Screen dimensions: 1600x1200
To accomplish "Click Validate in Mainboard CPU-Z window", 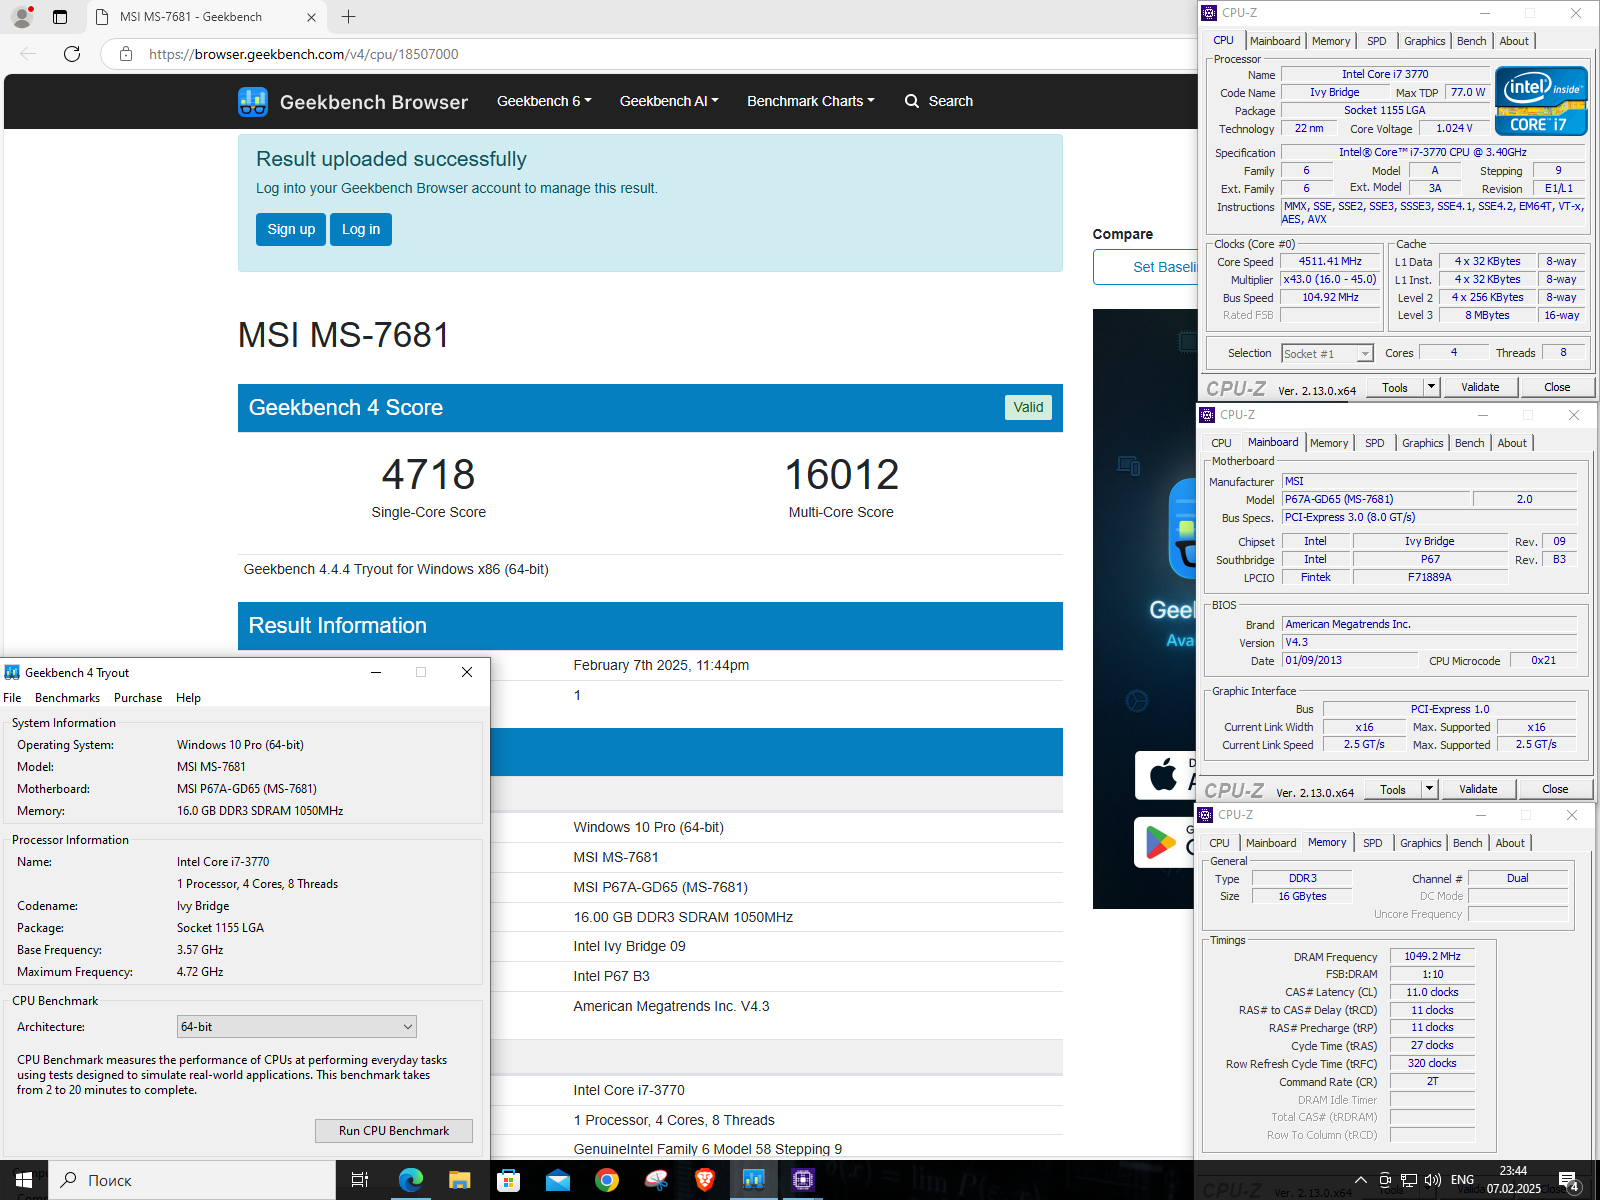I will tap(1478, 789).
